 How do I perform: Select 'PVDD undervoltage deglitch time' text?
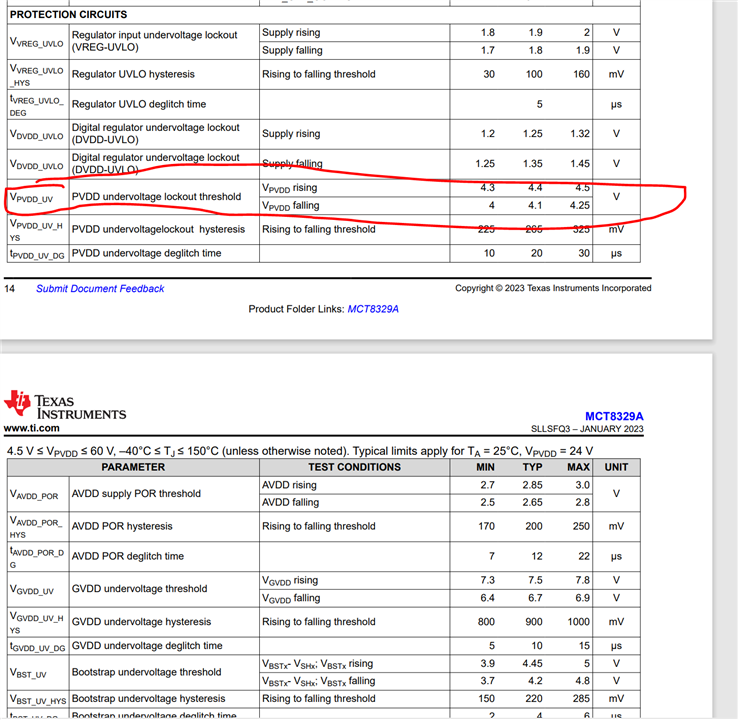[146, 253]
